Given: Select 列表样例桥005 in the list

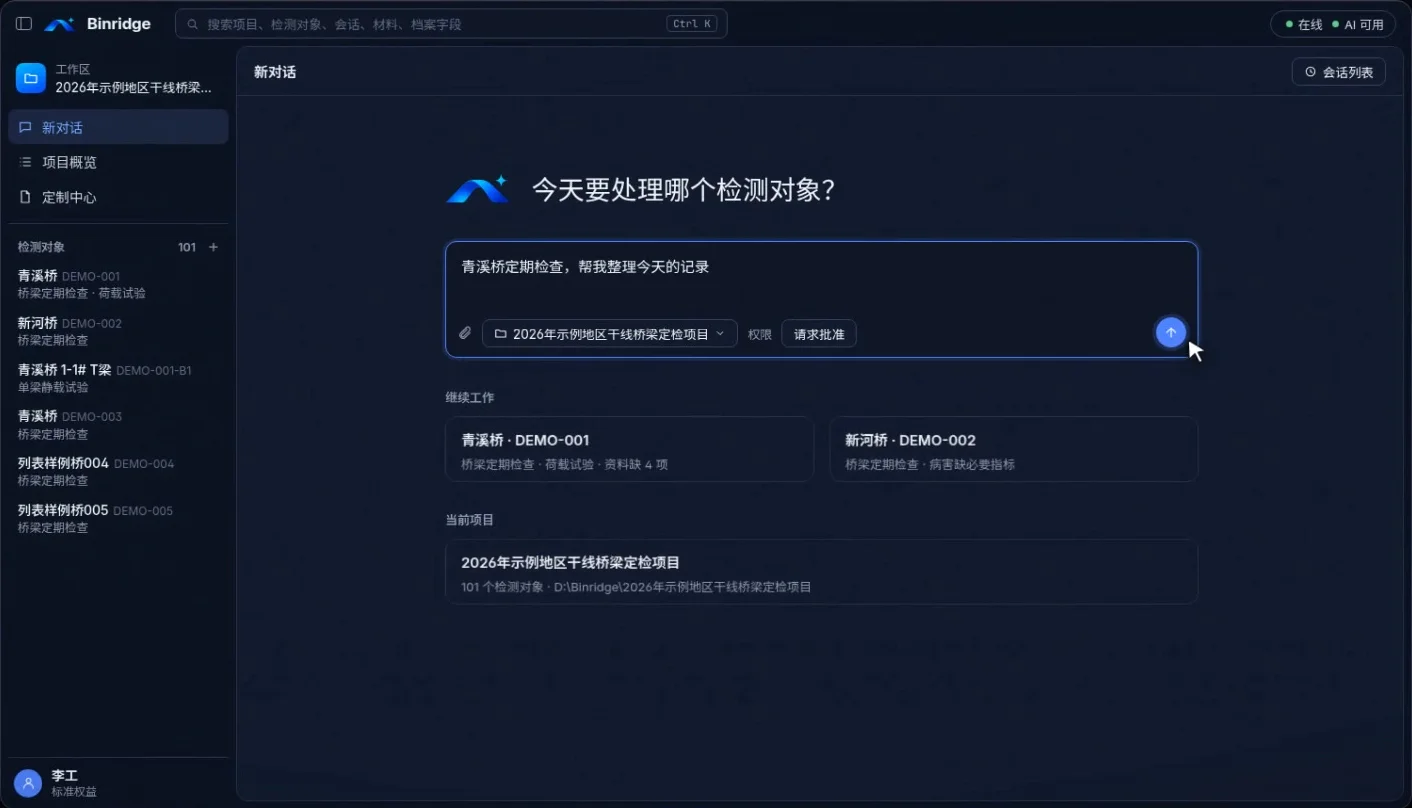Looking at the screenshot, I should [x=119, y=519].
